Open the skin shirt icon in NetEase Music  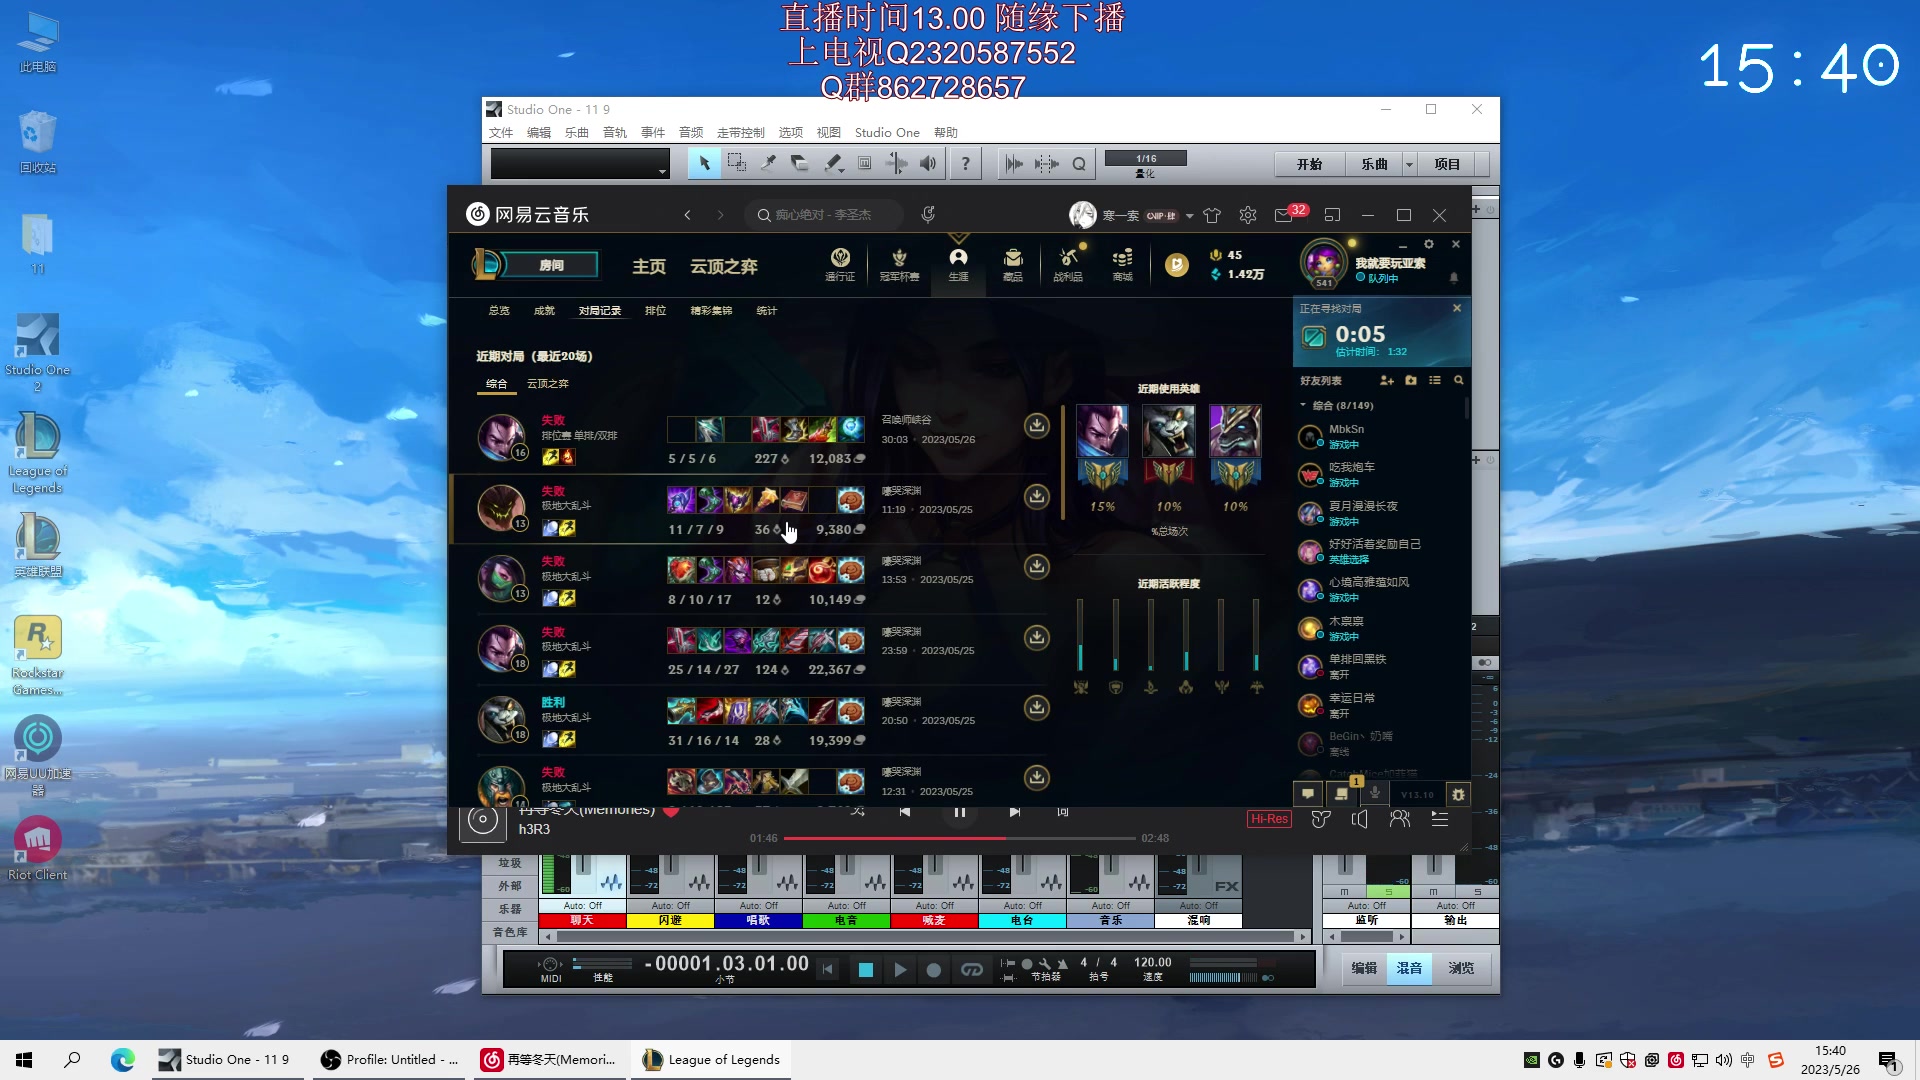tap(1212, 215)
